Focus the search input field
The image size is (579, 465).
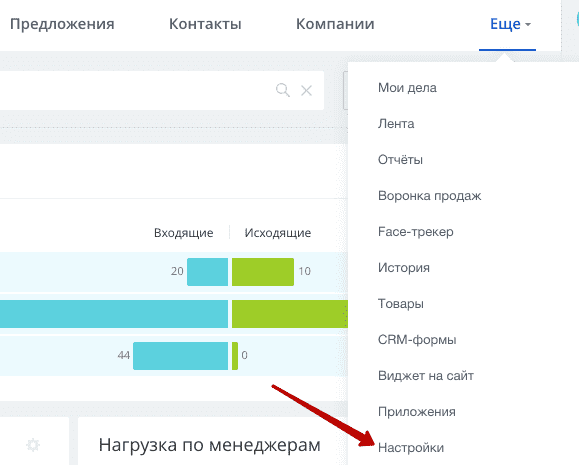162,90
